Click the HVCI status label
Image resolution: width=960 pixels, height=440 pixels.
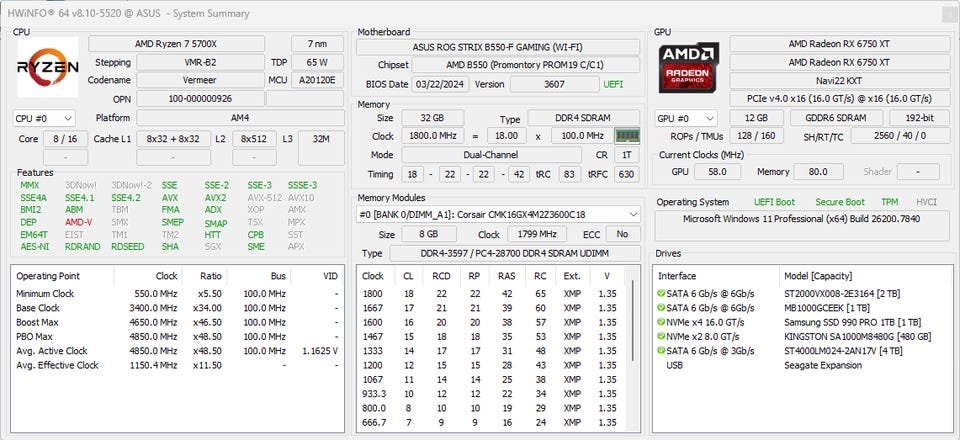926,202
